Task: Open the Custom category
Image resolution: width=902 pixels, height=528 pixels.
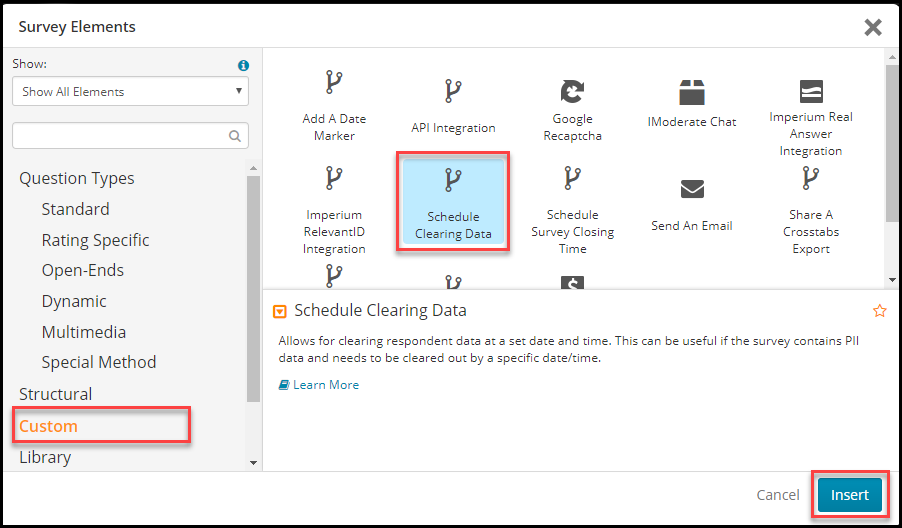Action: click(x=48, y=426)
